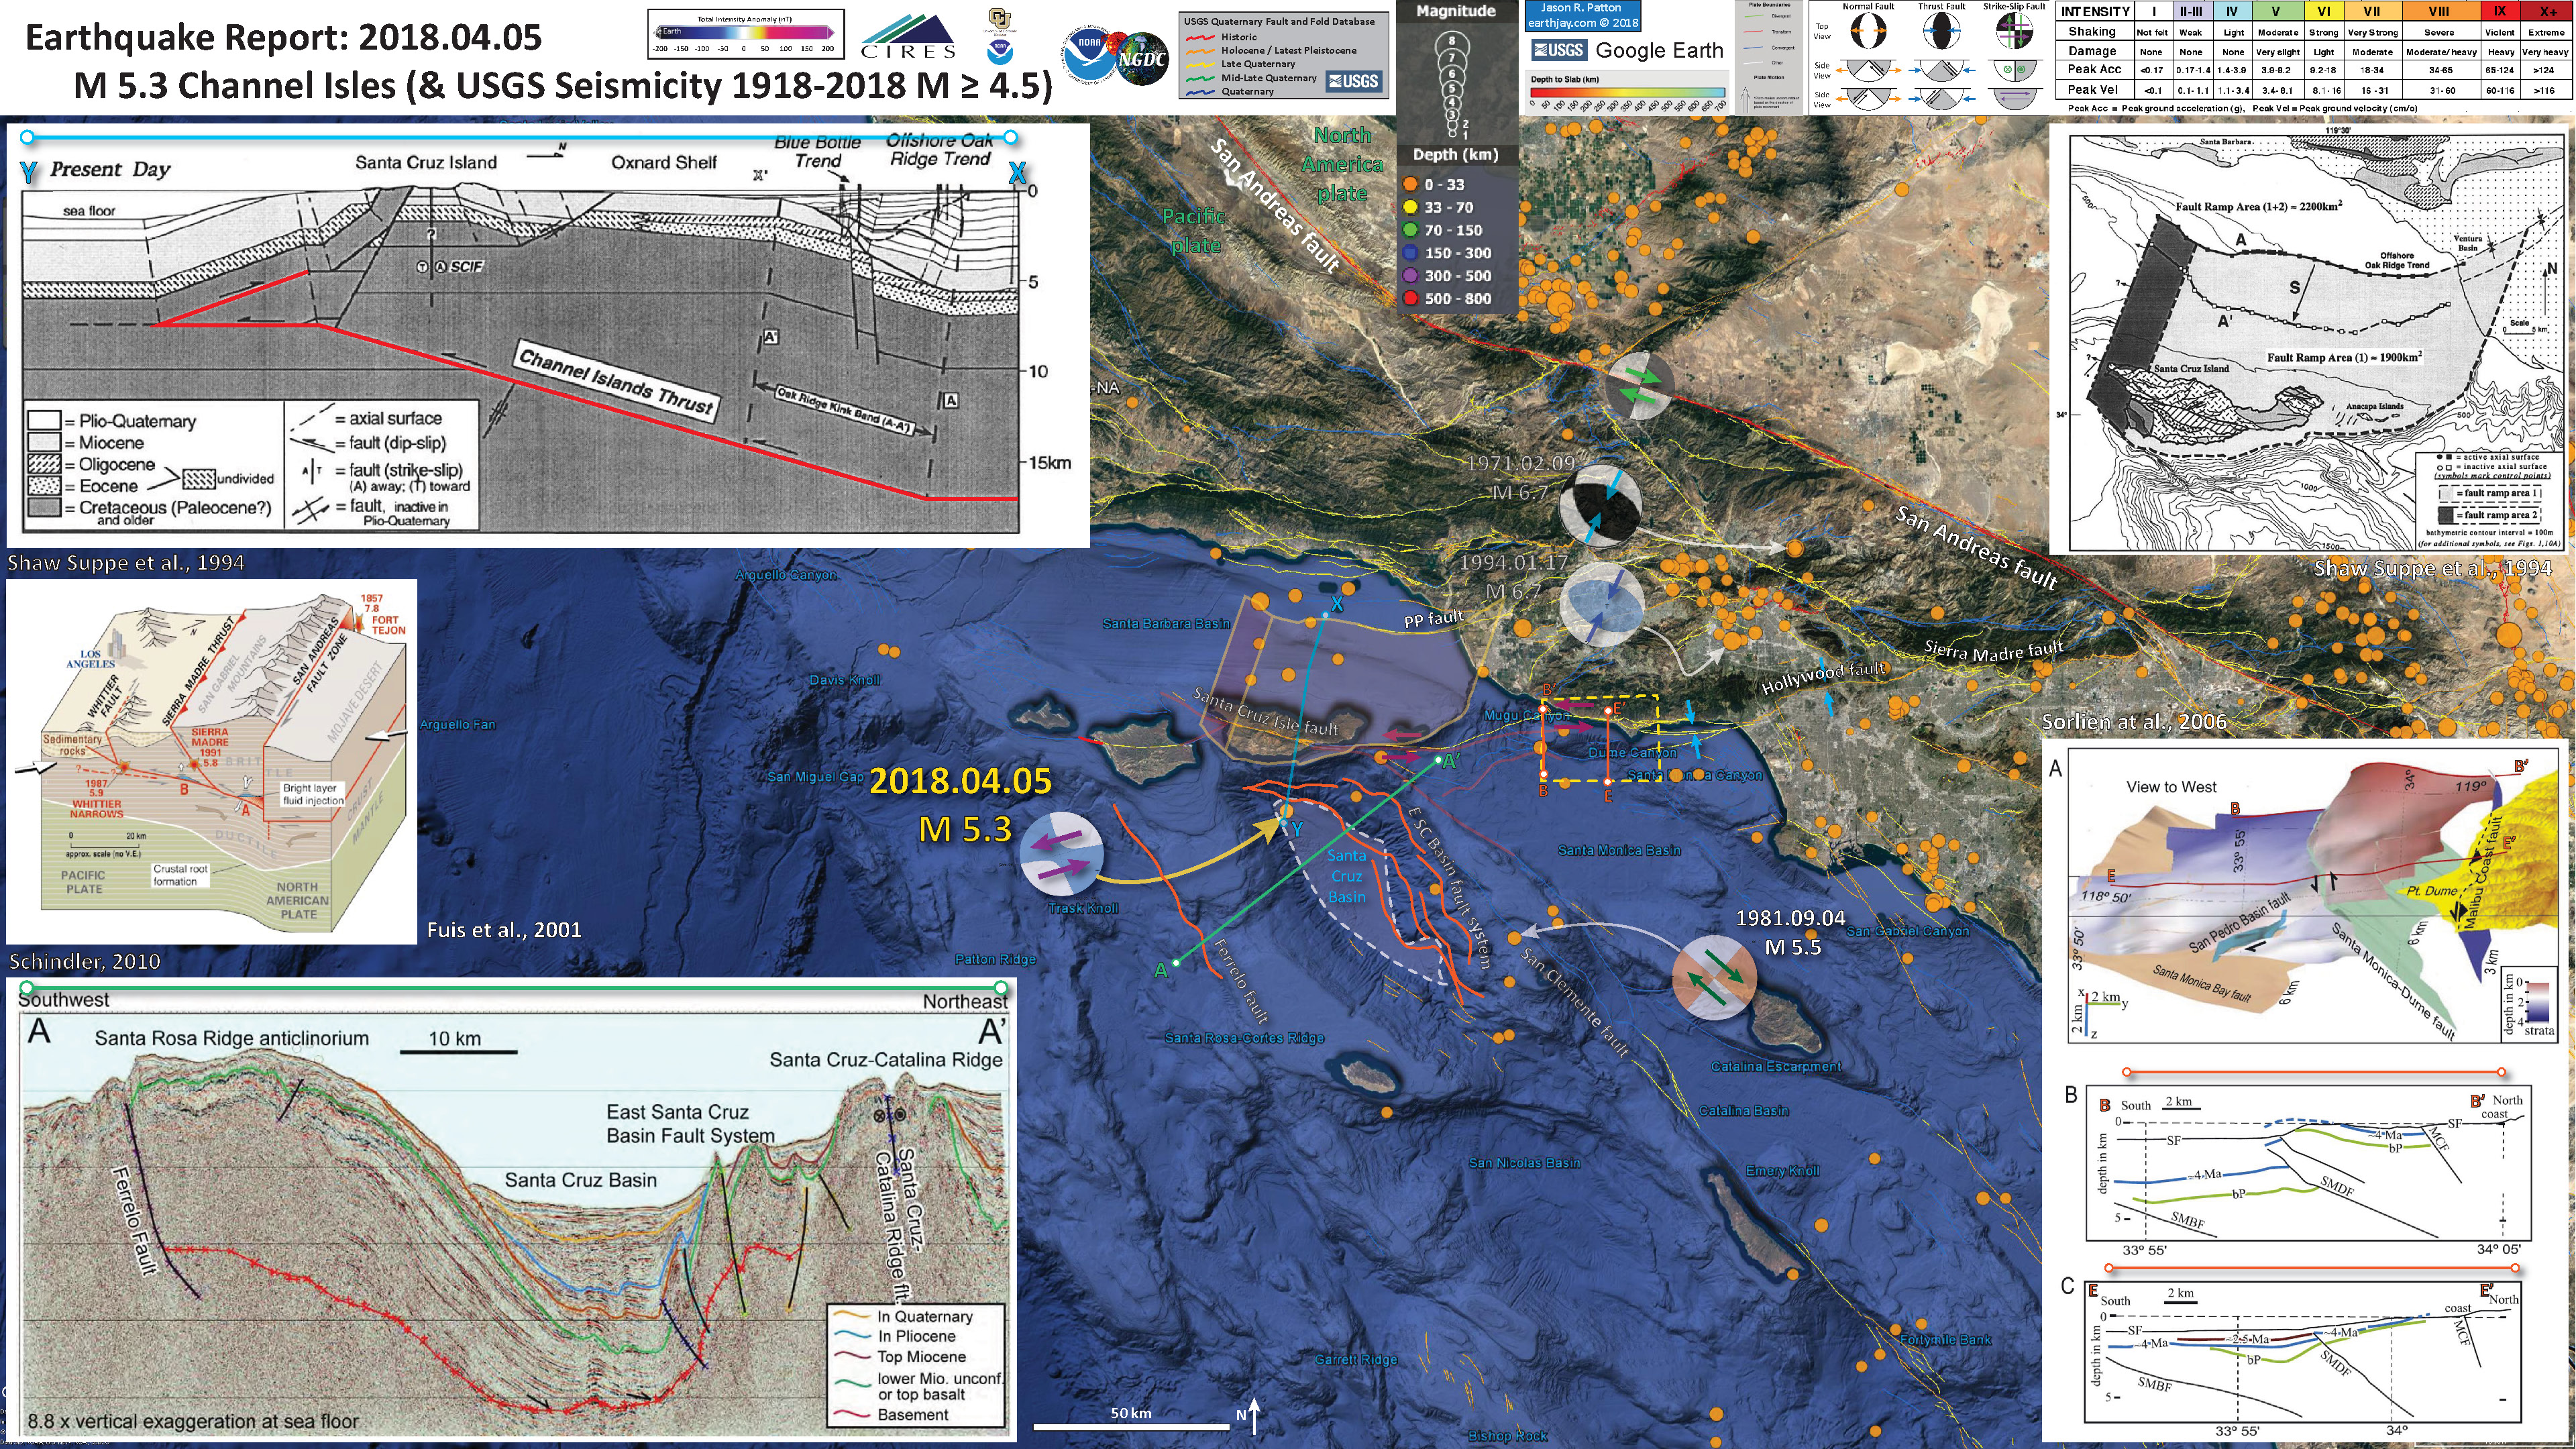Click the 'Santa Cruz Basin' map label
Viewport: 2576px width, 1449px height.
coord(1346,876)
